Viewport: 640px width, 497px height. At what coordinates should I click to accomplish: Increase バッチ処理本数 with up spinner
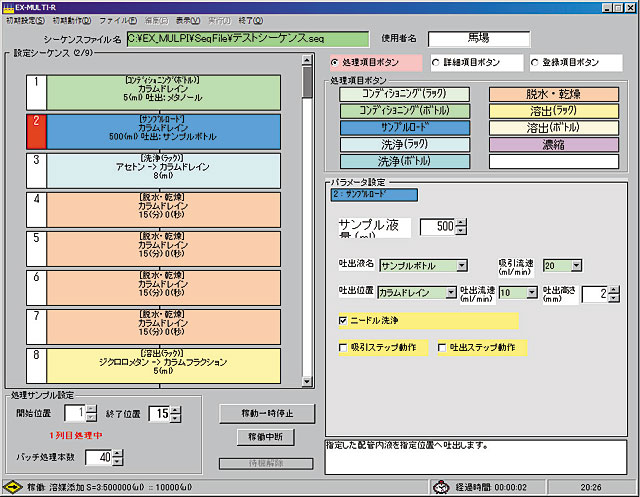click(x=117, y=453)
